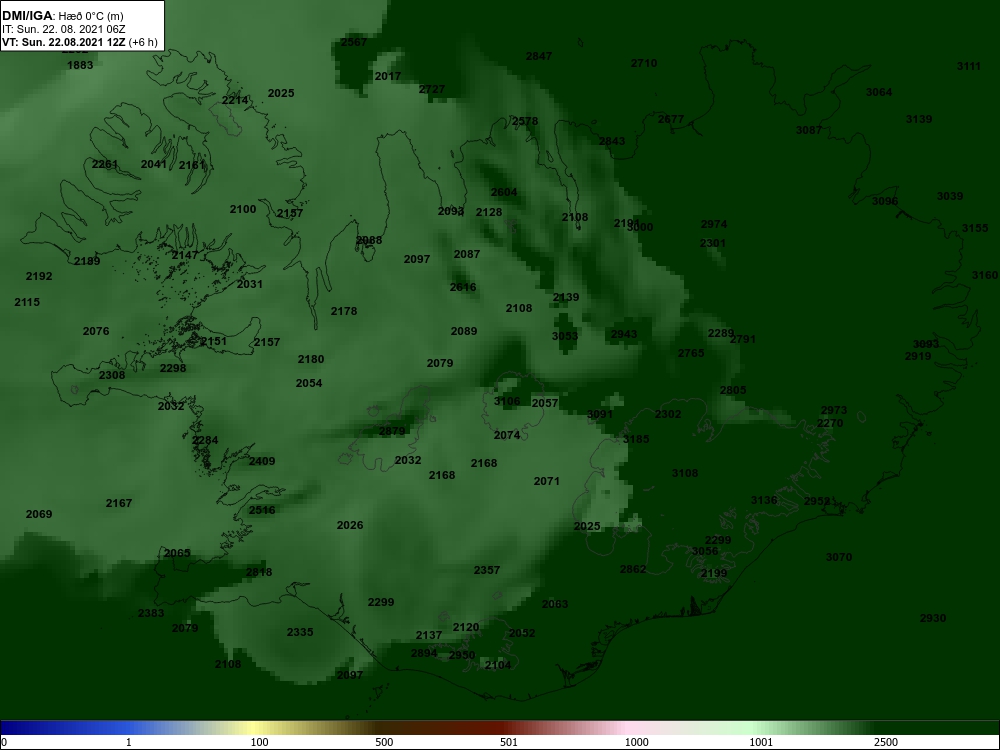1000x750 pixels.
Task: Click the 3160 map value
Action: 985,275
